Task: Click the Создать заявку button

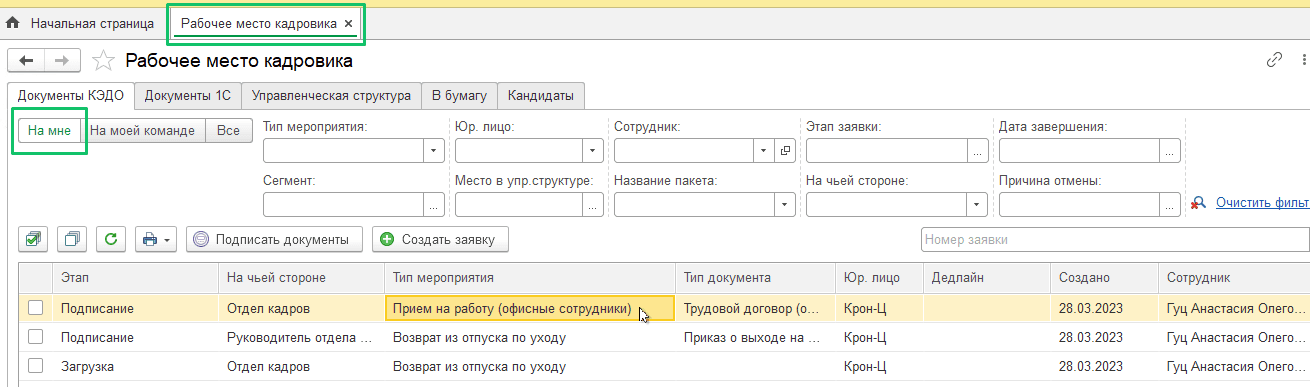Action: point(441,239)
